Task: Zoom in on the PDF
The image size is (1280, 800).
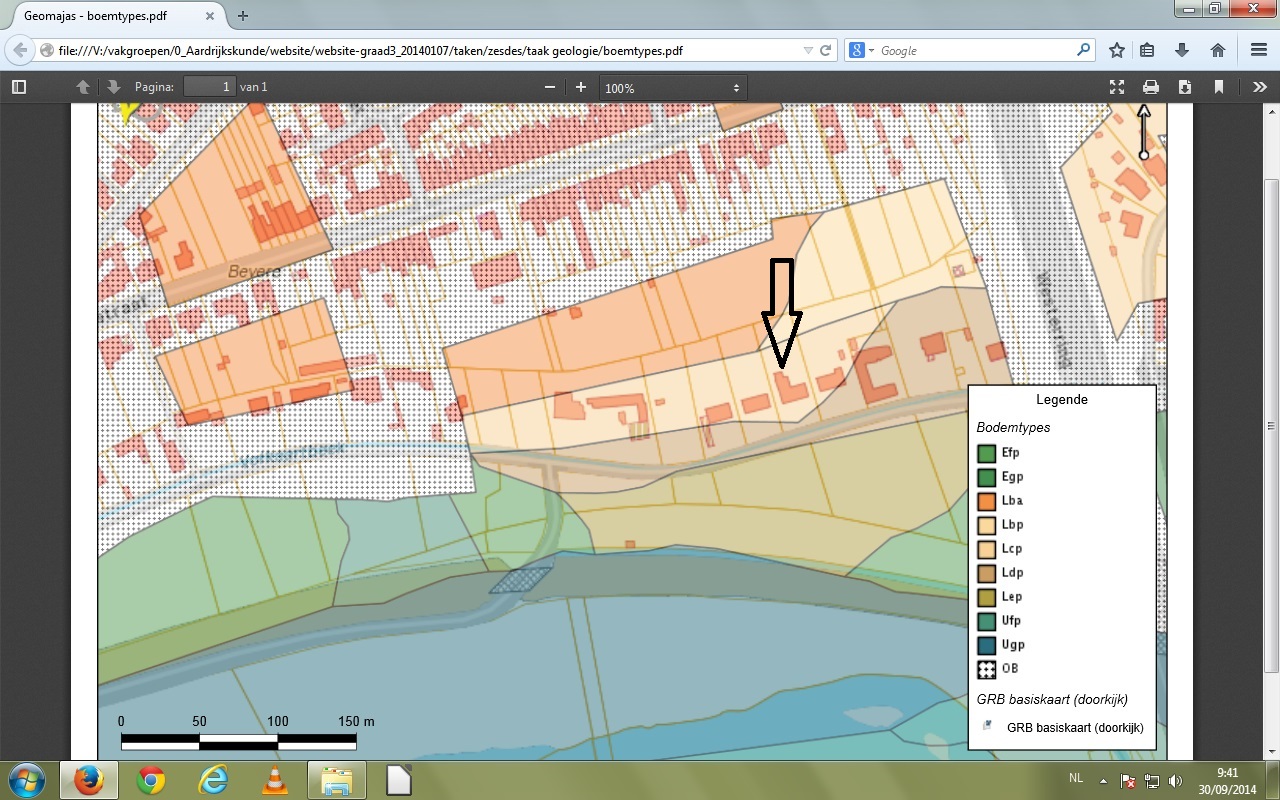Action: [x=581, y=88]
